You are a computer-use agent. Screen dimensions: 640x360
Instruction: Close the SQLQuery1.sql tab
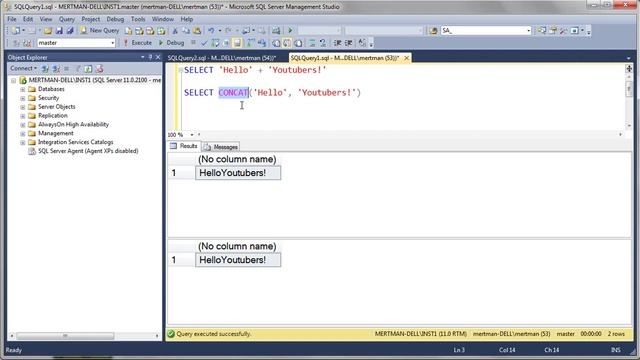[407, 58]
